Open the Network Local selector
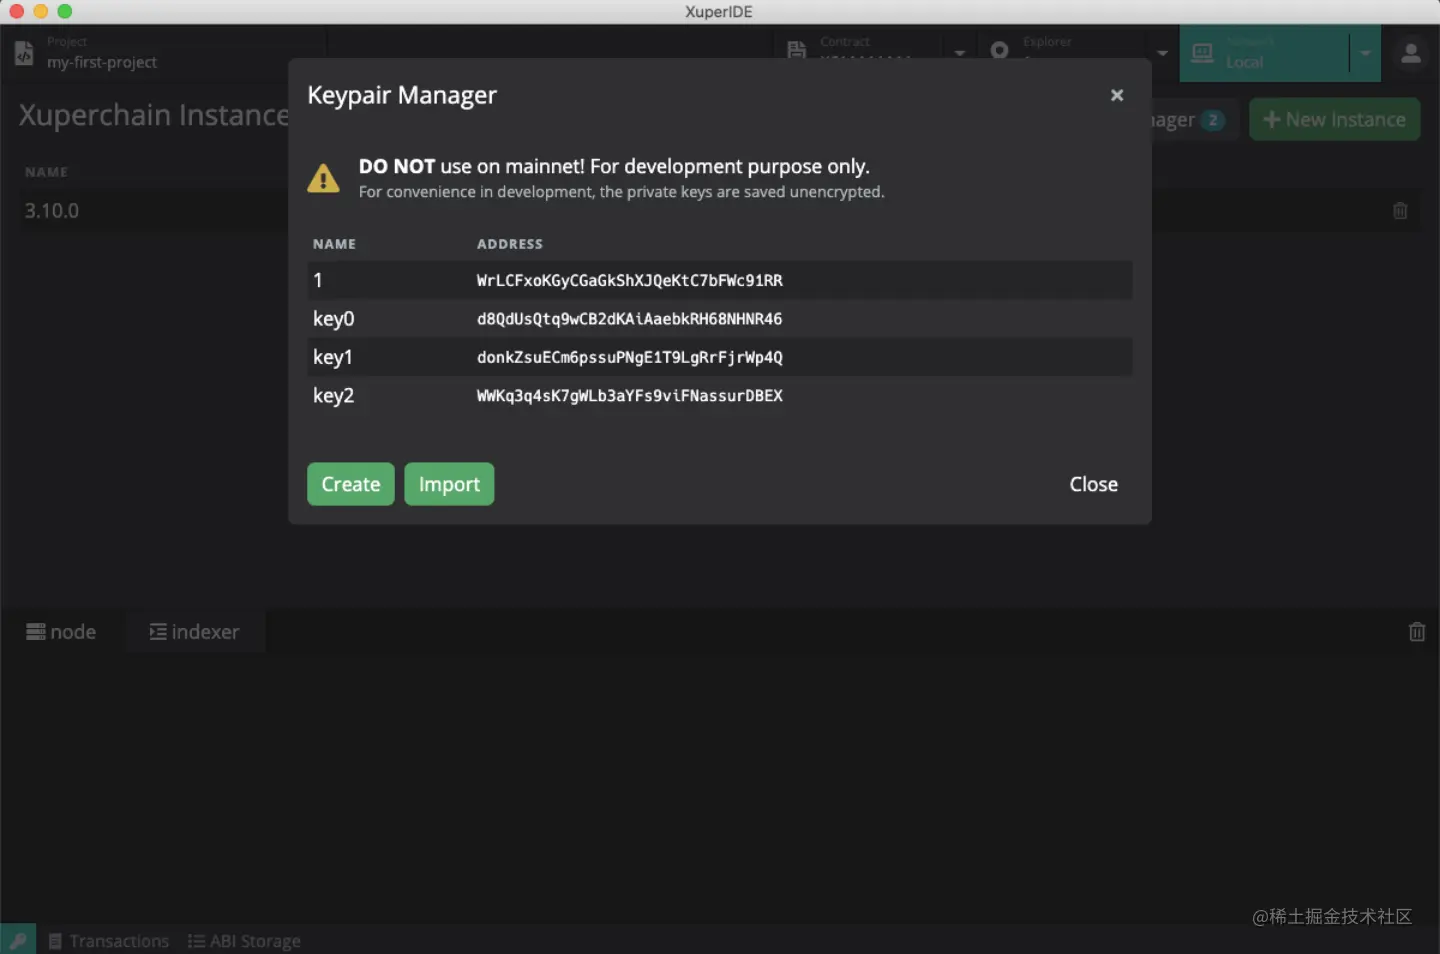 pyautogui.click(x=1264, y=54)
